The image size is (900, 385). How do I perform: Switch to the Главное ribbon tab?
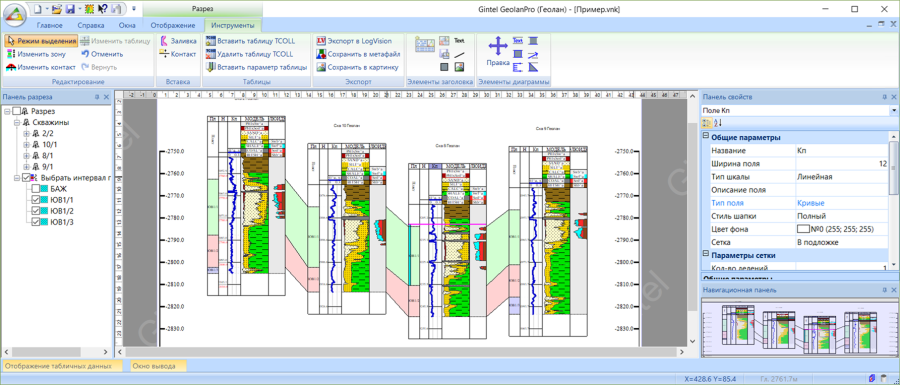(x=50, y=25)
